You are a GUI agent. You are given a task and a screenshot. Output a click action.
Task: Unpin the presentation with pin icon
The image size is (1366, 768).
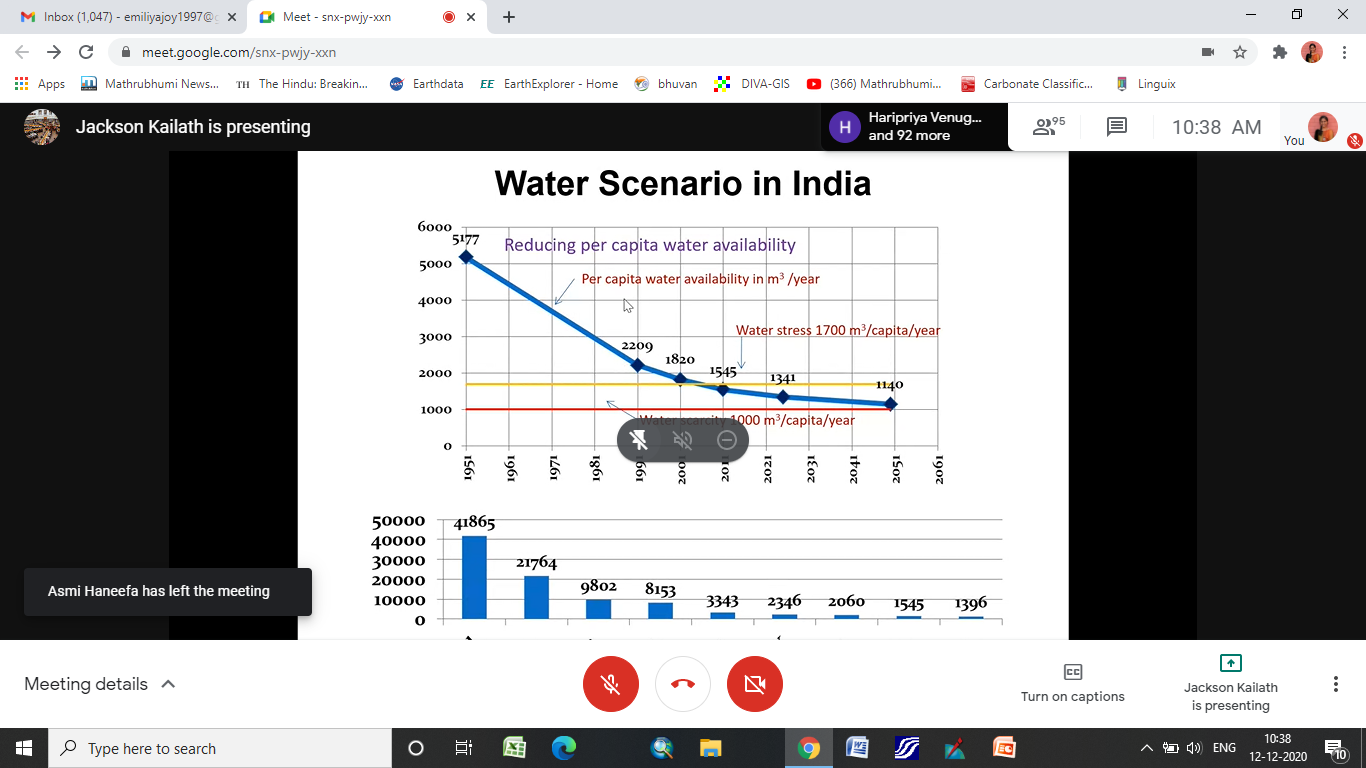click(639, 440)
